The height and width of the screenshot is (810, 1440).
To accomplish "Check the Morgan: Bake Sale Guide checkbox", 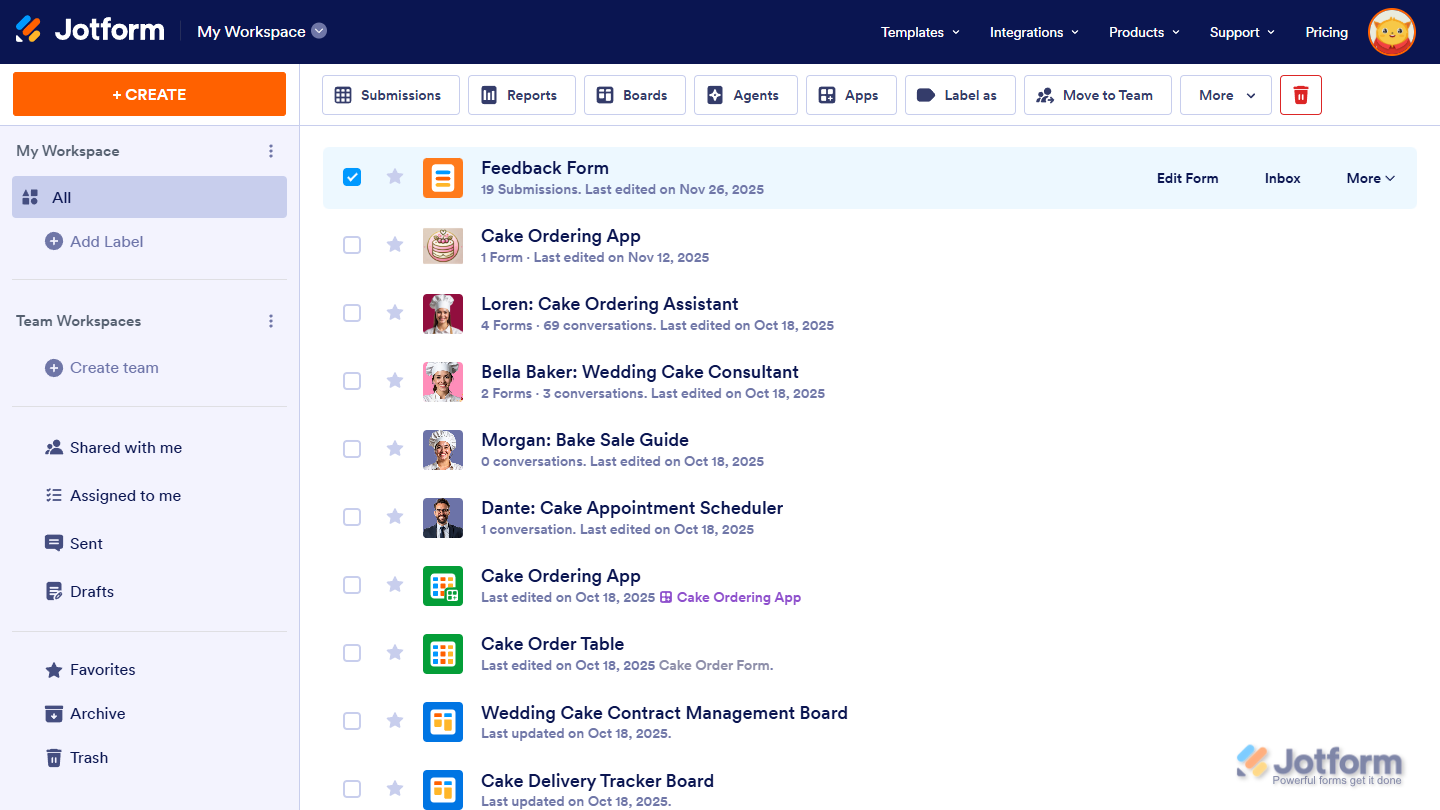I will (x=352, y=449).
